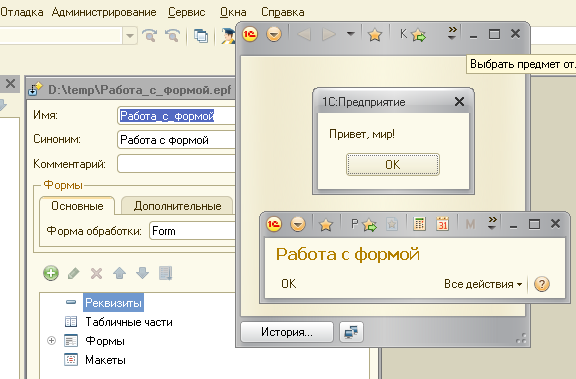This screenshot has height=379, width=576.
Task: Click the M memory icon in form window
Action: (470, 224)
